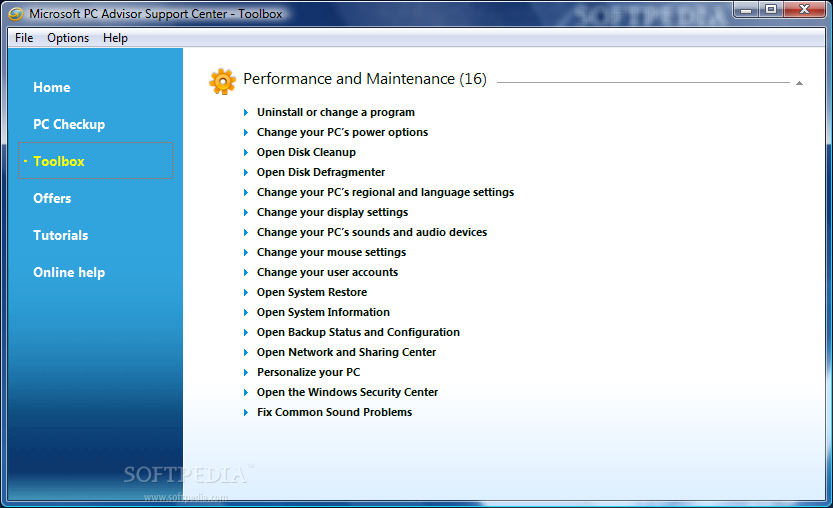Open Backup Status and Configuration
833x508 pixels.
(x=358, y=332)
